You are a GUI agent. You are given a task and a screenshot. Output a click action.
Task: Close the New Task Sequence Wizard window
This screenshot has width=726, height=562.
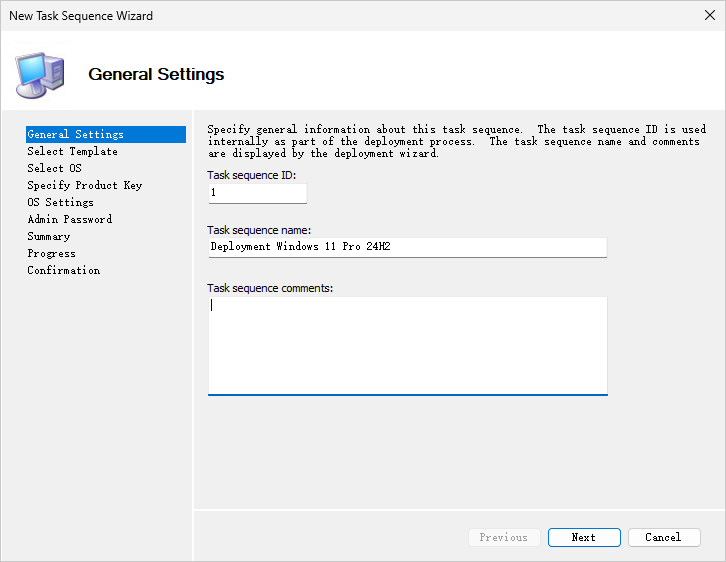pyautogui.click(x=710, y=16)
